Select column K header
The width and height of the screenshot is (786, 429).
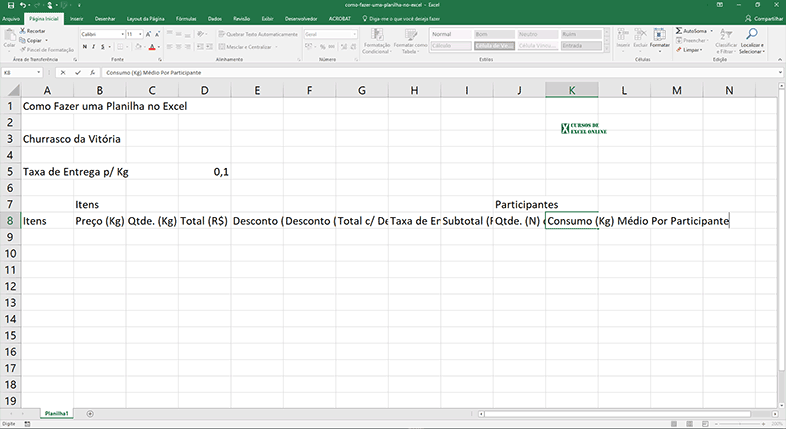(571, 90)
